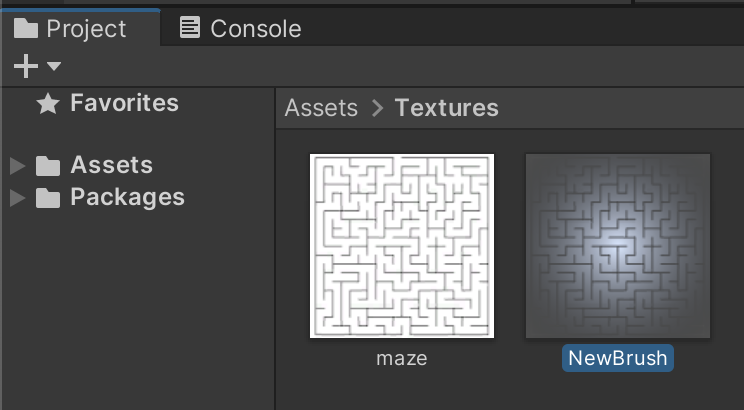Viewport: 744px width, 410px height.
Task: Go to Assets in the breadcrumb path
Action: point(321,108)
